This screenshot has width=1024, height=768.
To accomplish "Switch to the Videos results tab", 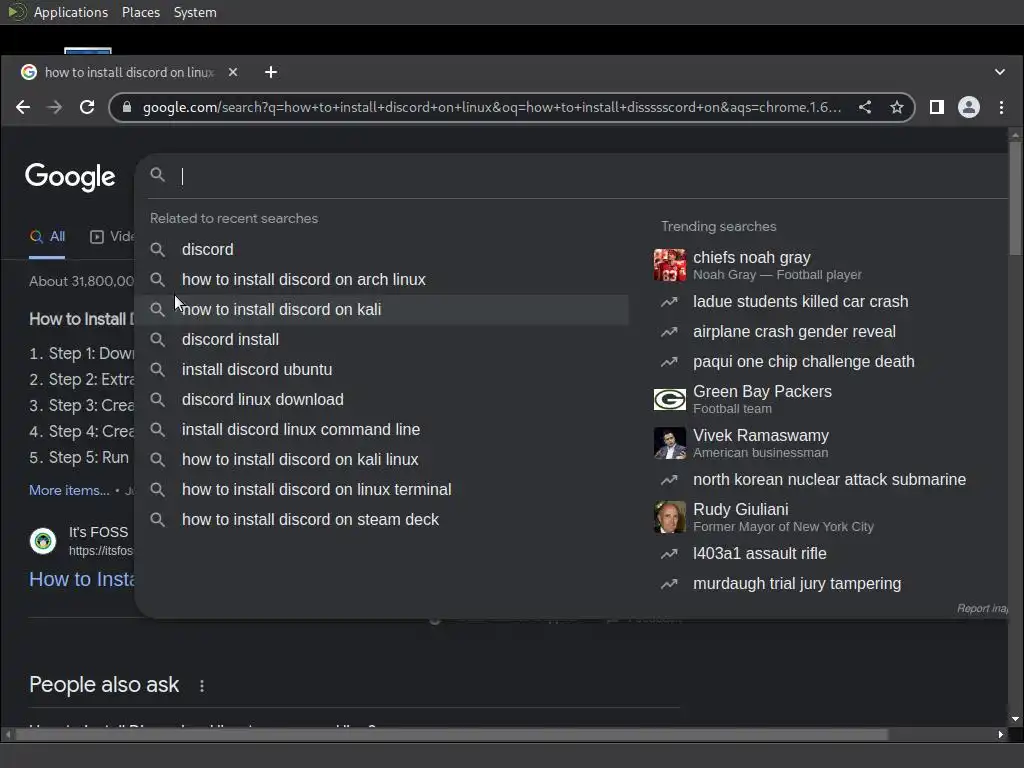I will (112, 236).
